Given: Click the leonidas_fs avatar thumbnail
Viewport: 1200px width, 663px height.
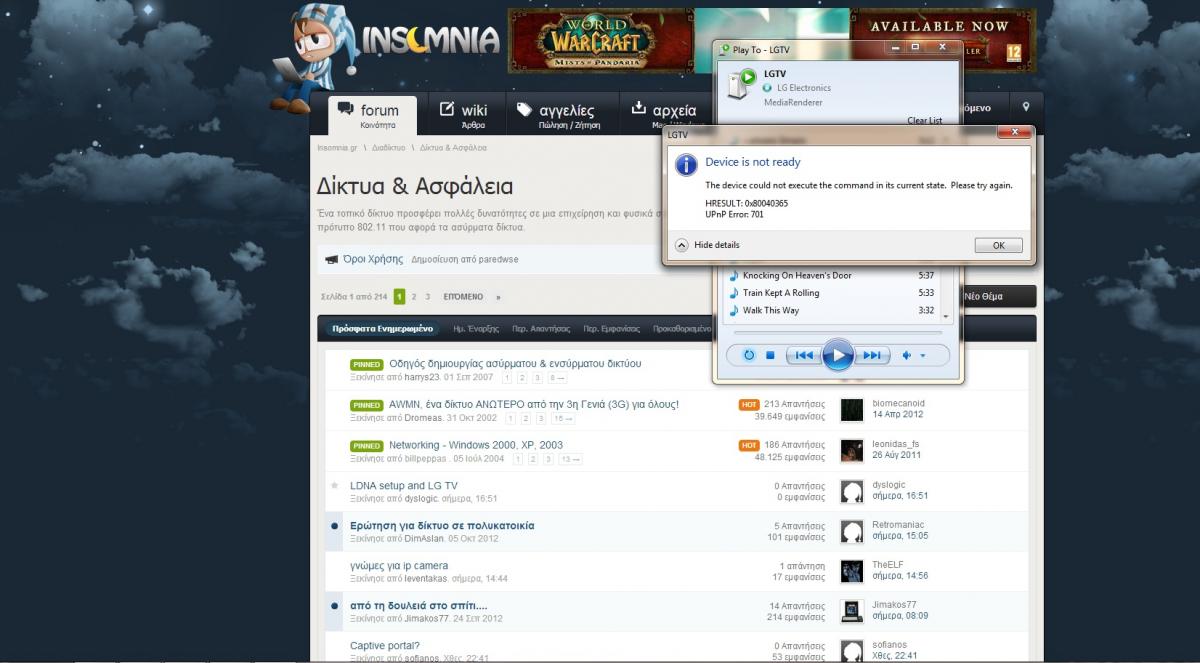Looking at the screenshot, I should pyautogui.click(x=851, y=451).
